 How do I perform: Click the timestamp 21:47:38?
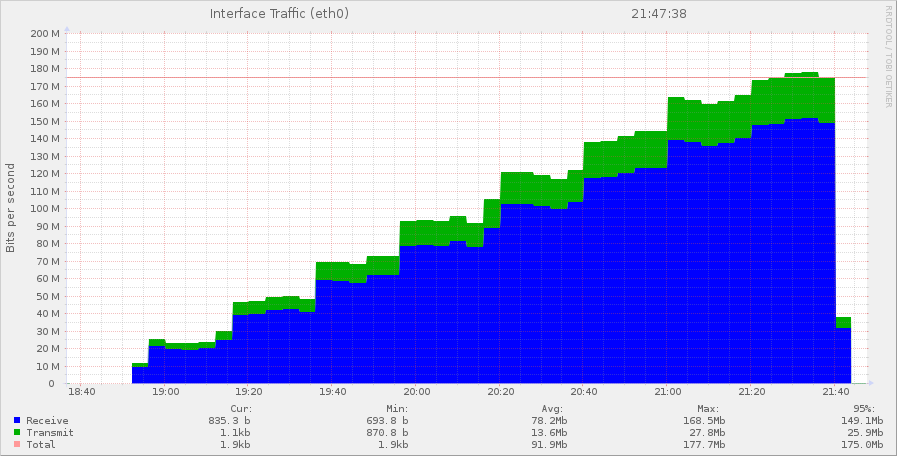pyautogui.click(x=659, y=14)
